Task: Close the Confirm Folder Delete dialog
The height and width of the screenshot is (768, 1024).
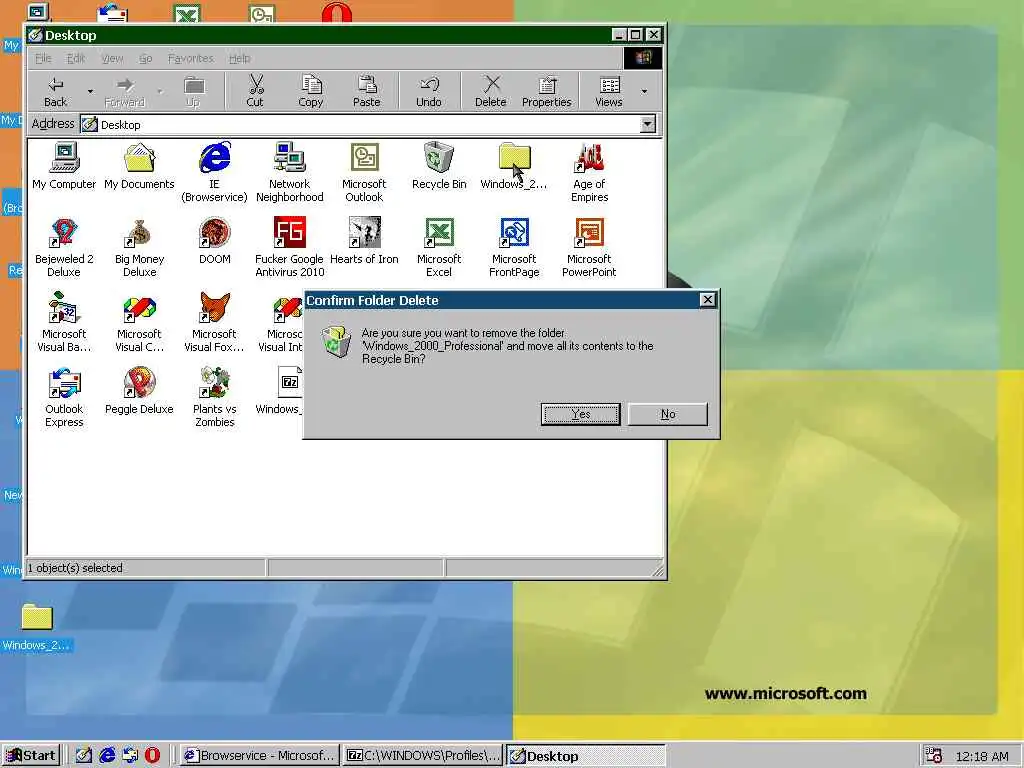Action: tap(707, 299)
